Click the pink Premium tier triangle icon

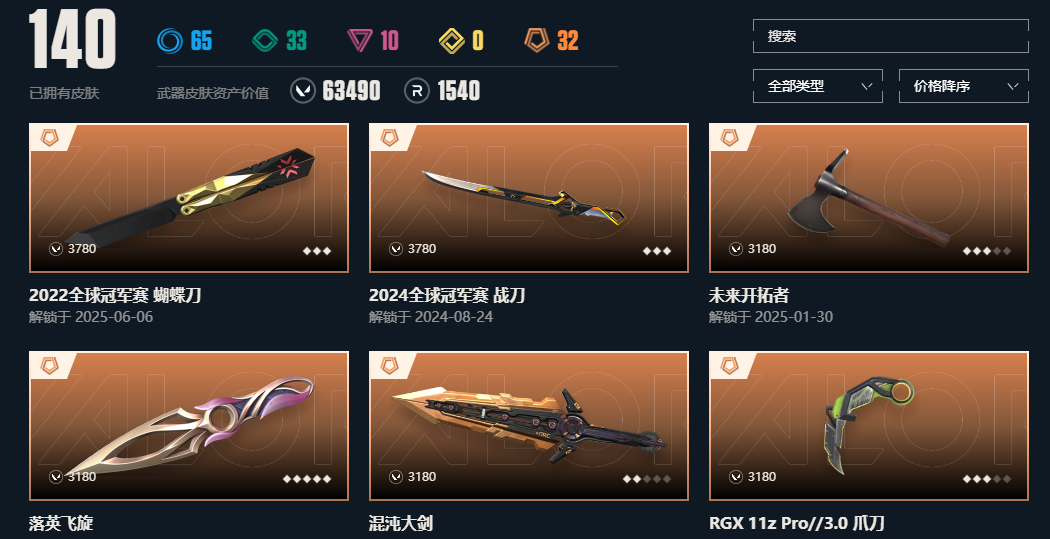tap(360, 41)
